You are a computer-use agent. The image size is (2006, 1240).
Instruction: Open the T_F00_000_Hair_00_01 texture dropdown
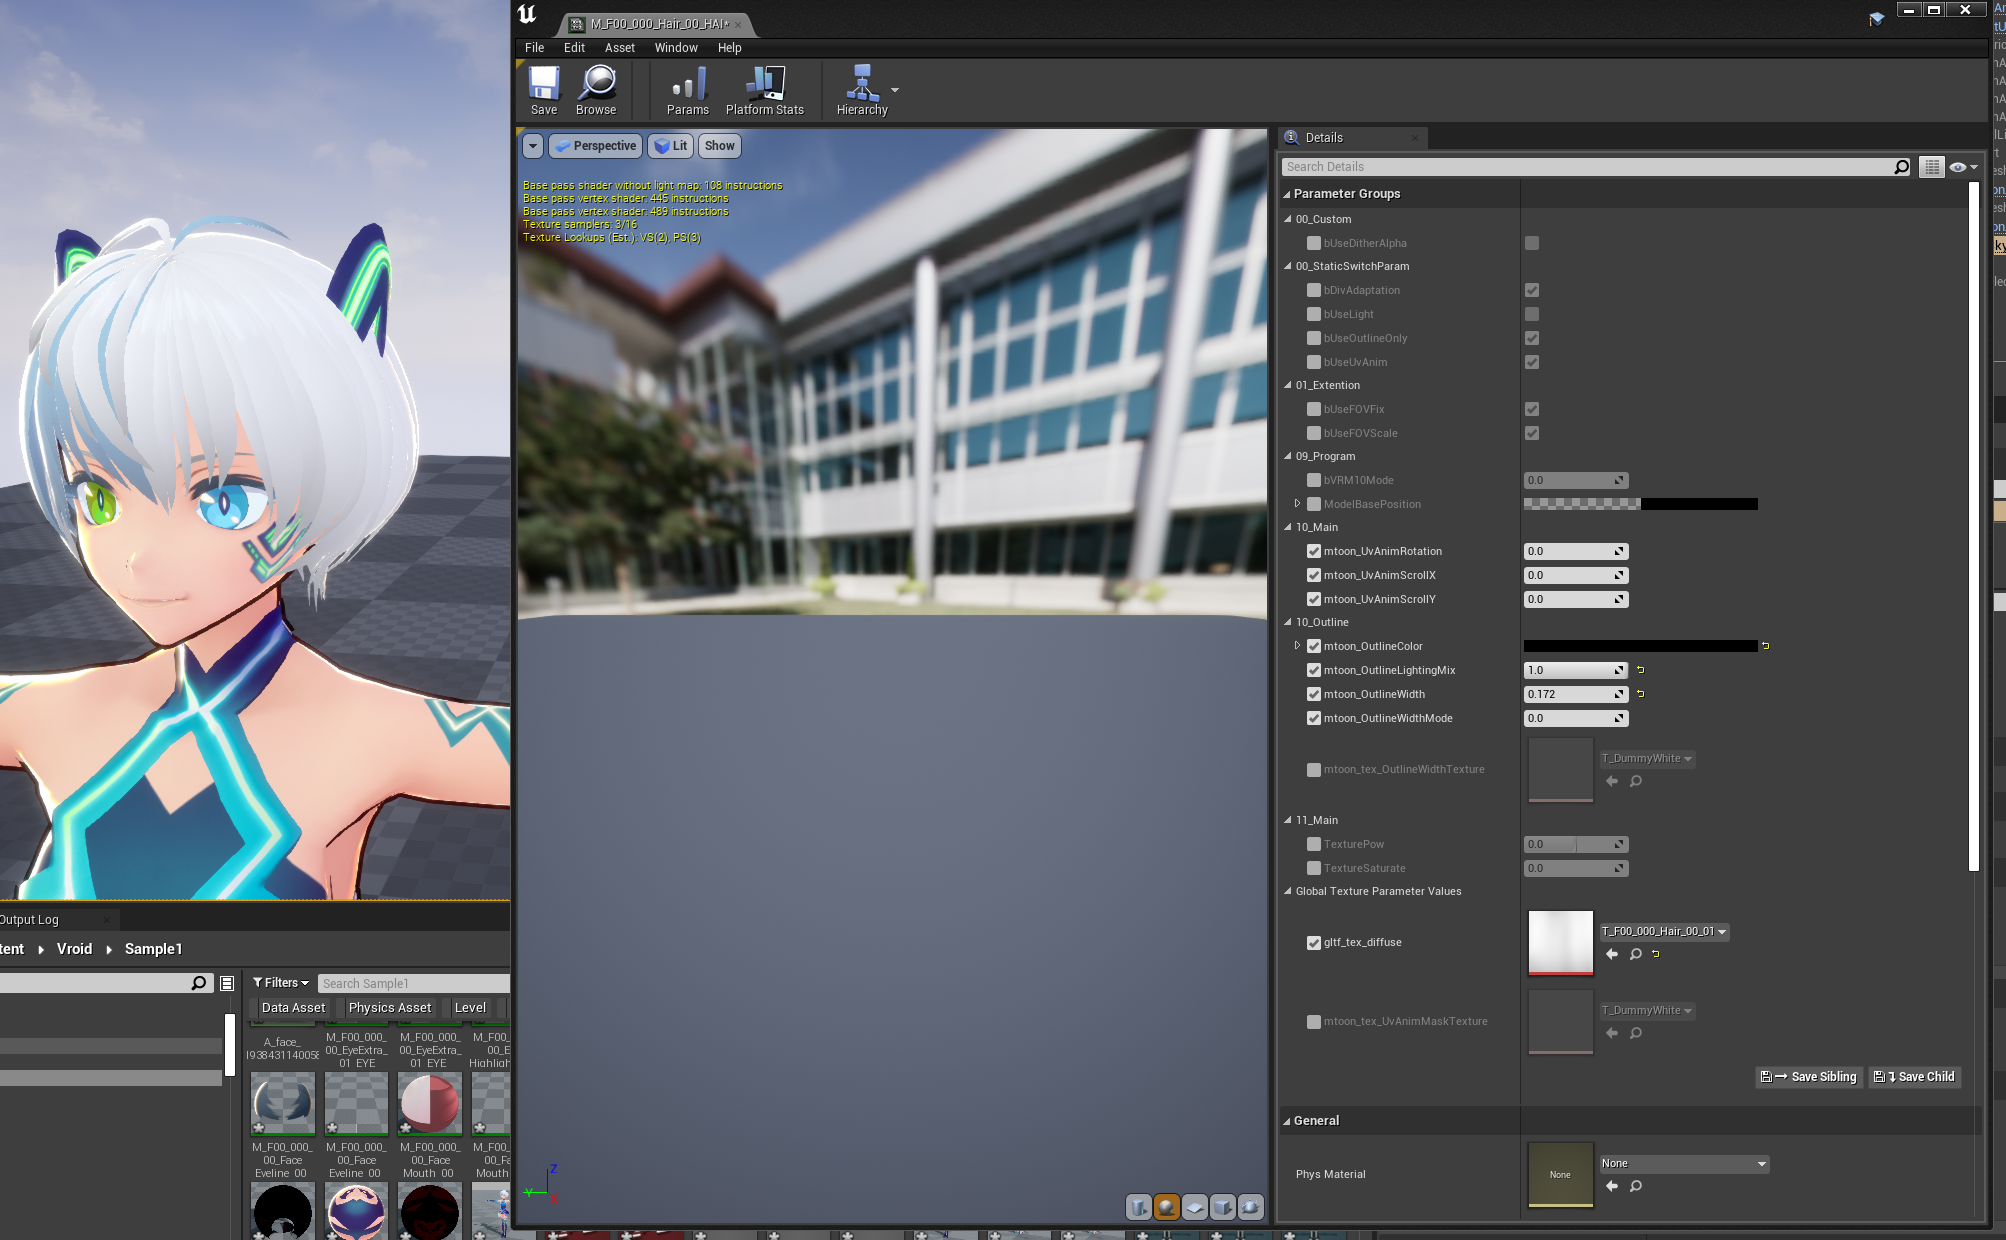1664,931
